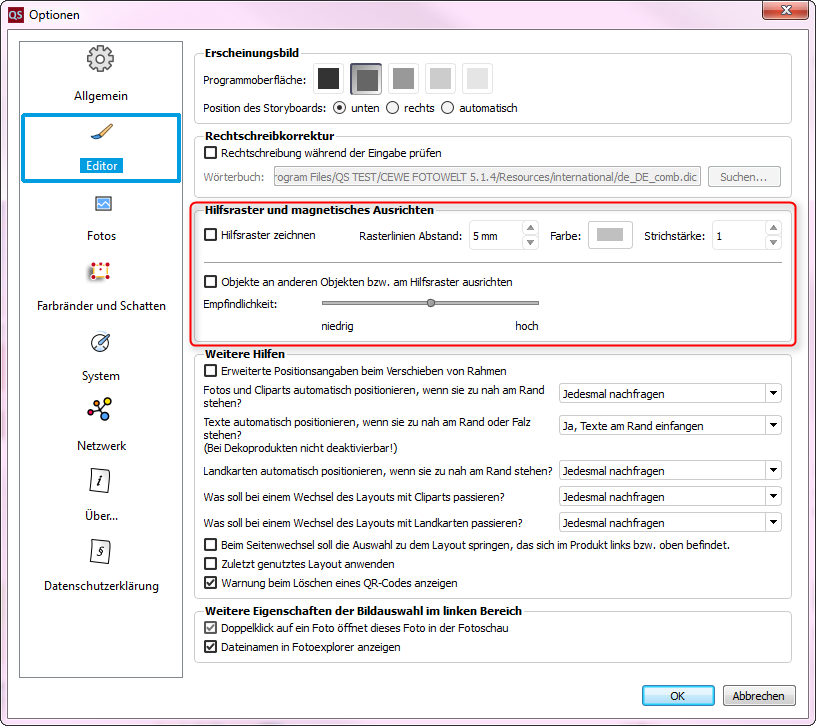Choose the selected dark gray interface swatch
Image resolution: width=816 pixels, height=726 pixels.
[366, 79]
